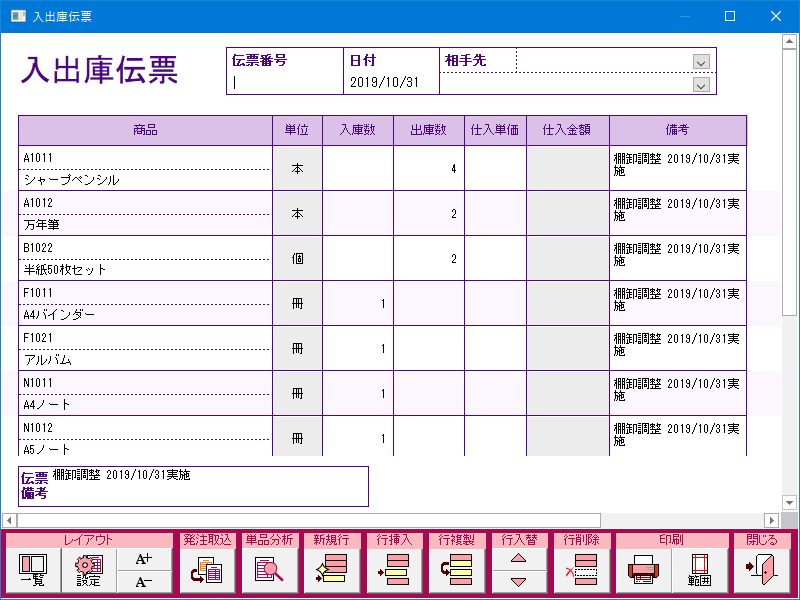Insert a row using 行挿入
The height and width of the screenshot is (600, 800).
point(392,571)
